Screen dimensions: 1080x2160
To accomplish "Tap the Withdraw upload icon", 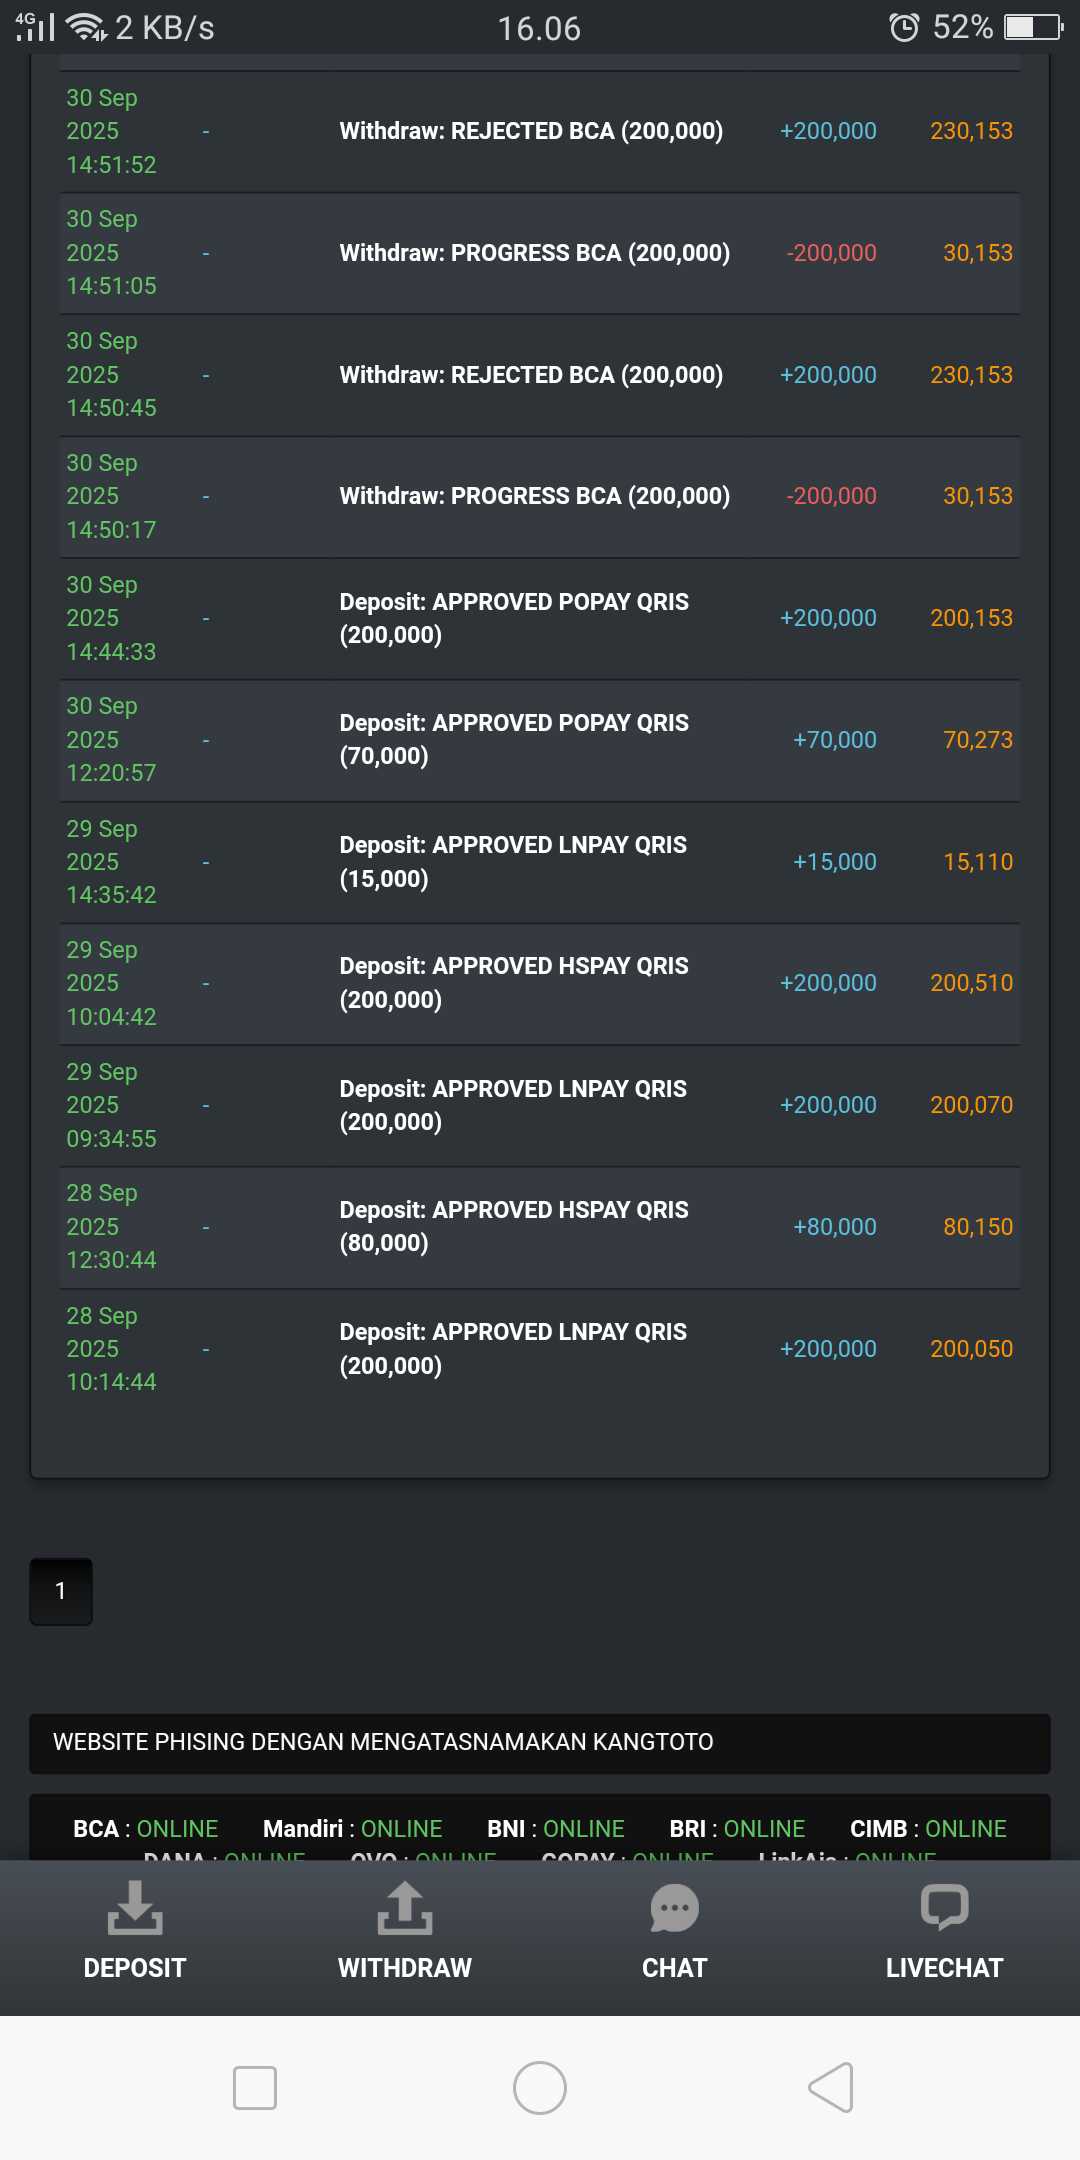I will tap(405, 1907).
